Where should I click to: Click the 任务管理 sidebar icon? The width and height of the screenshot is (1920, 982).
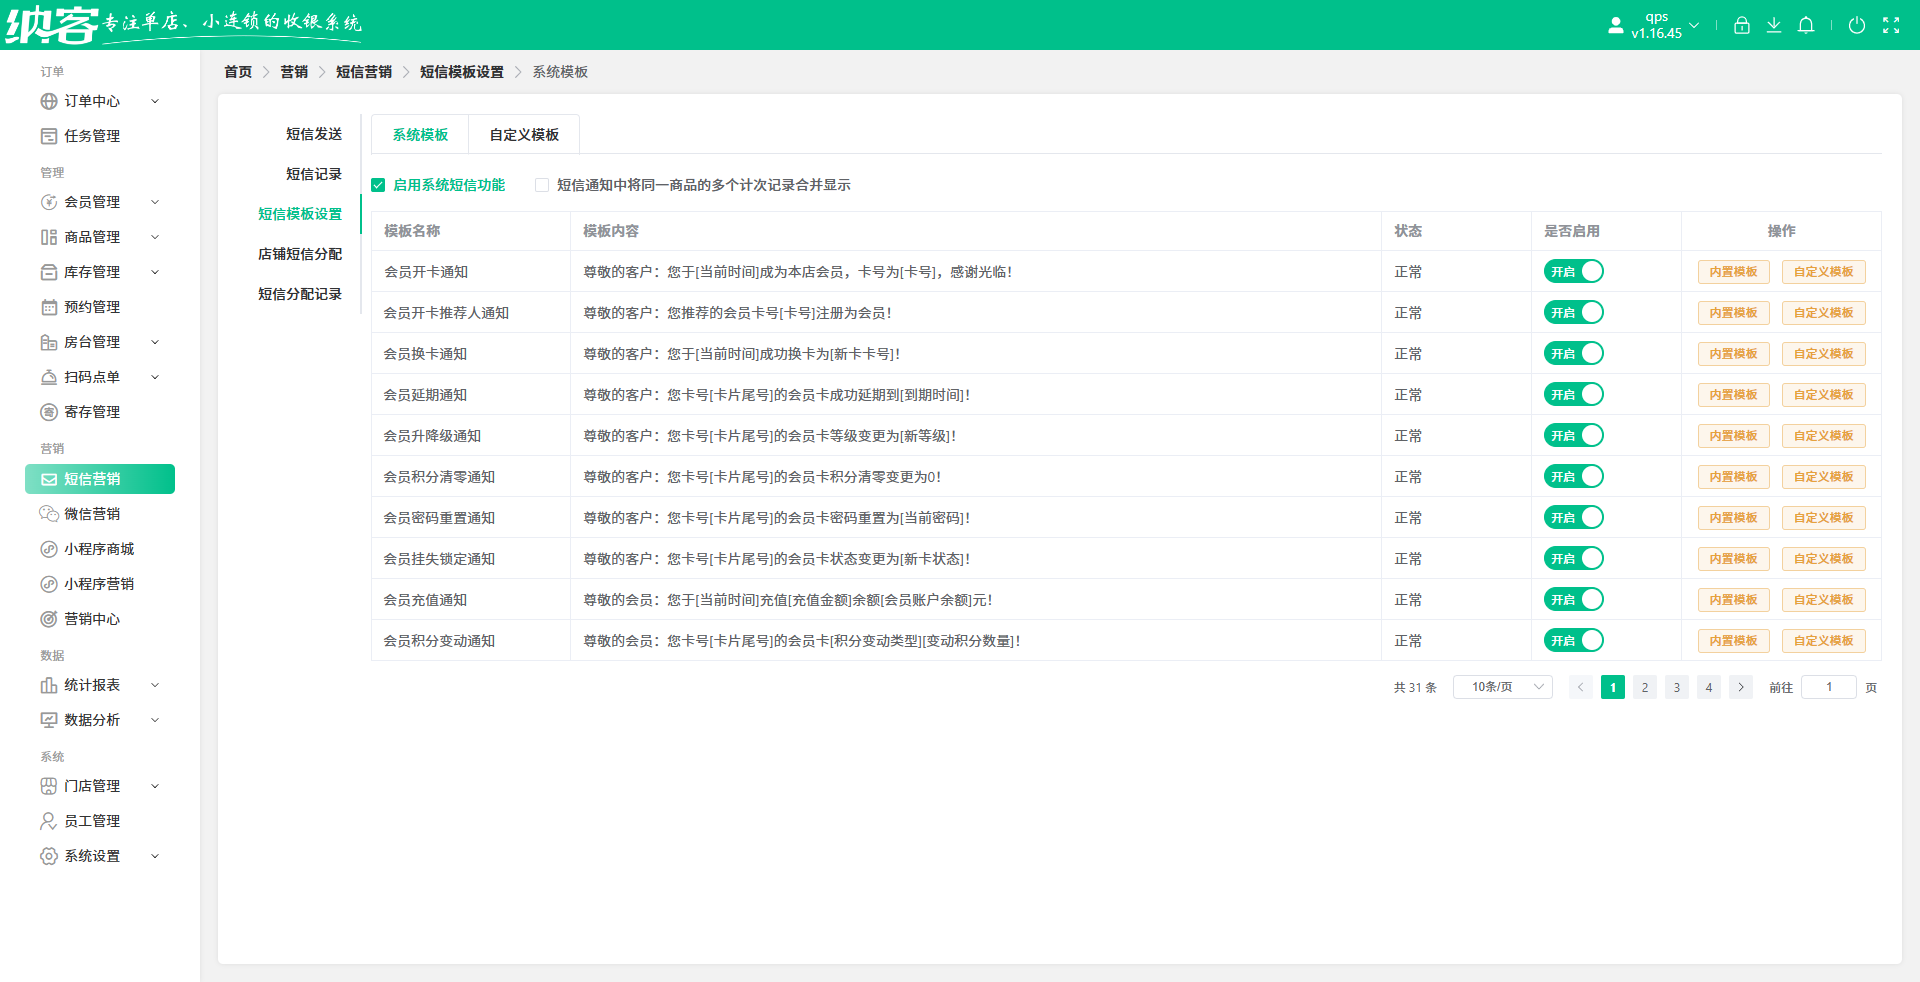tap(49, 136)
